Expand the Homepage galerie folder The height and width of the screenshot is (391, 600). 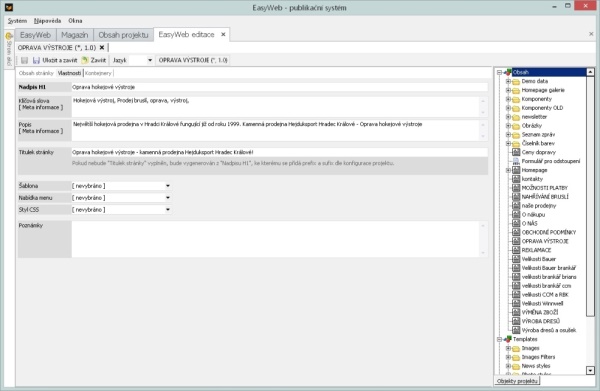tap(508, 90)
